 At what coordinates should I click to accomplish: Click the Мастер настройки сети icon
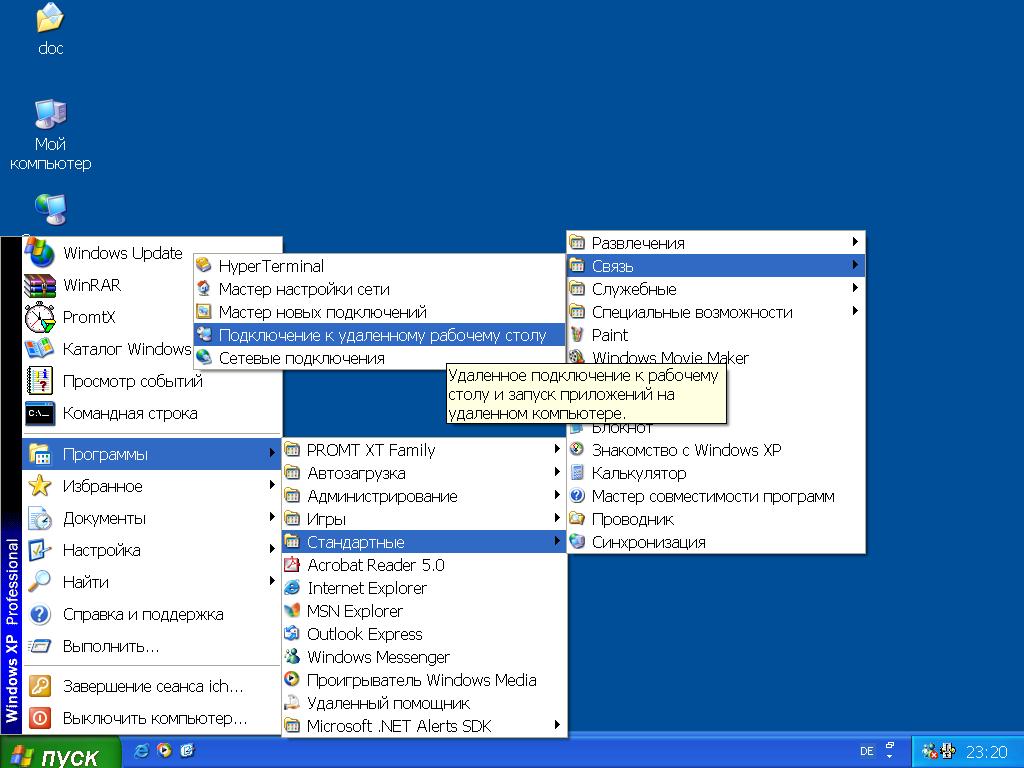pos(204,288)
